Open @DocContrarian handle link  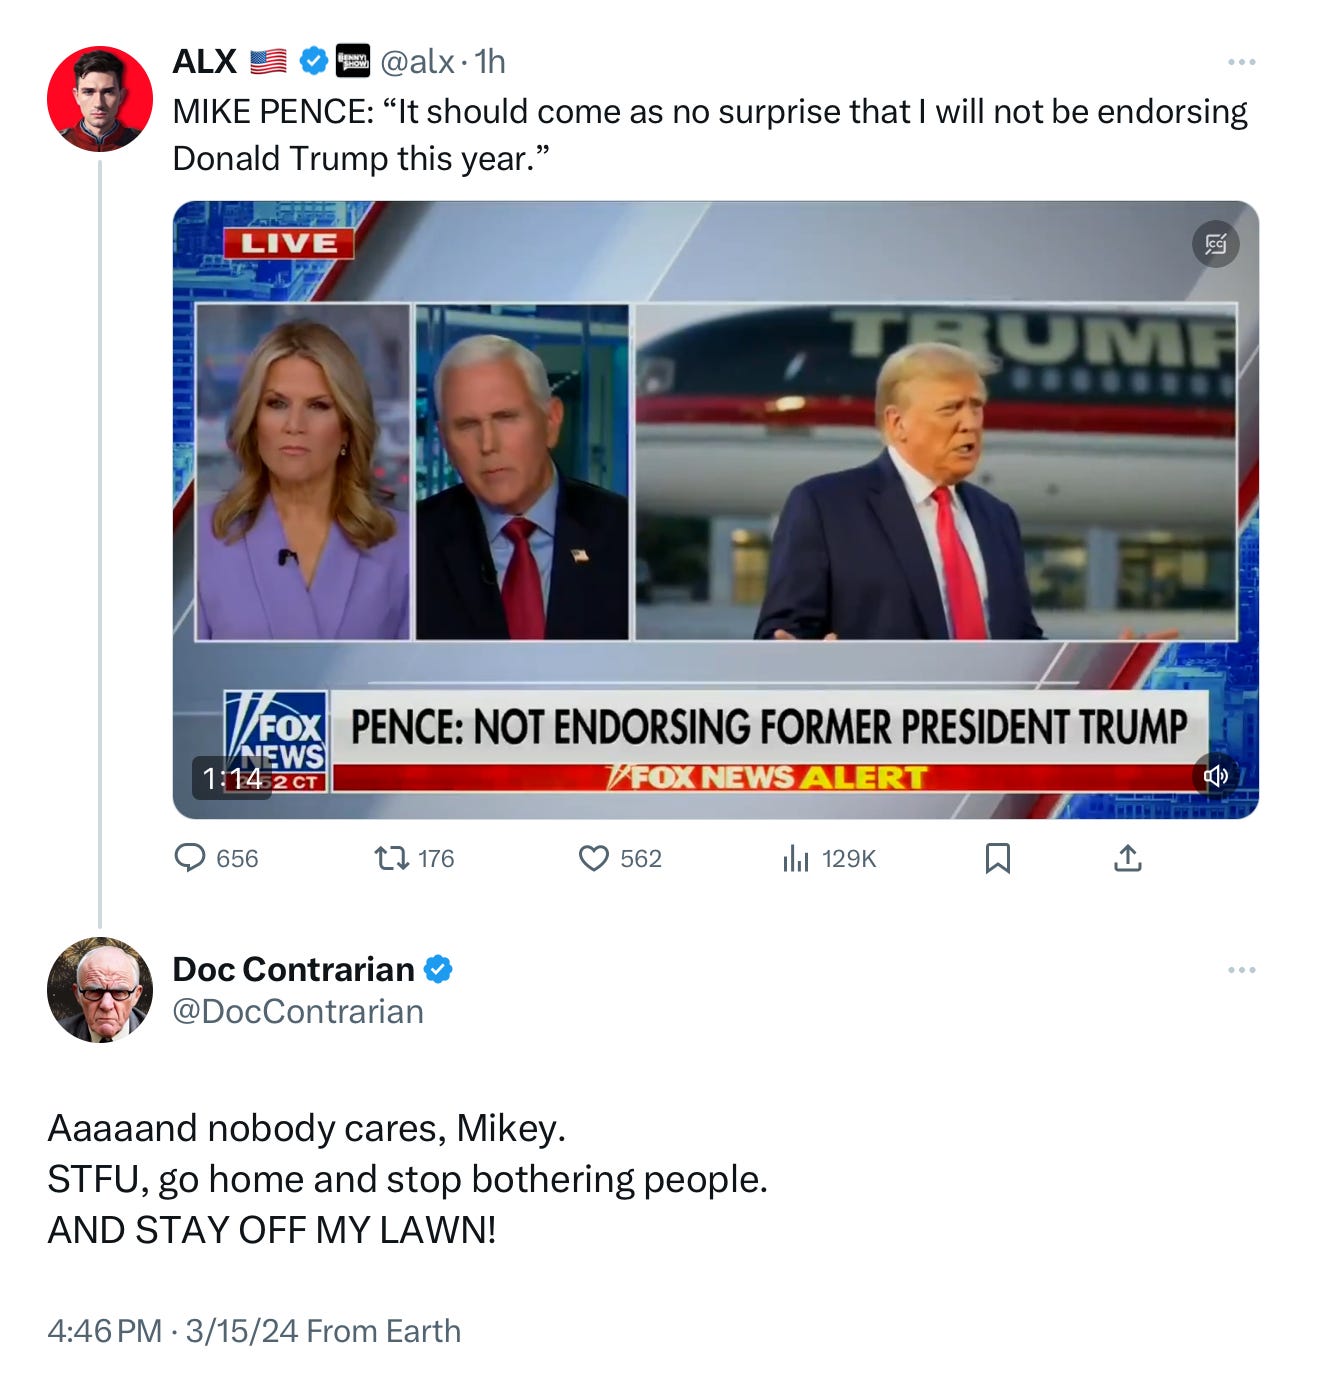click(298, 1012)
